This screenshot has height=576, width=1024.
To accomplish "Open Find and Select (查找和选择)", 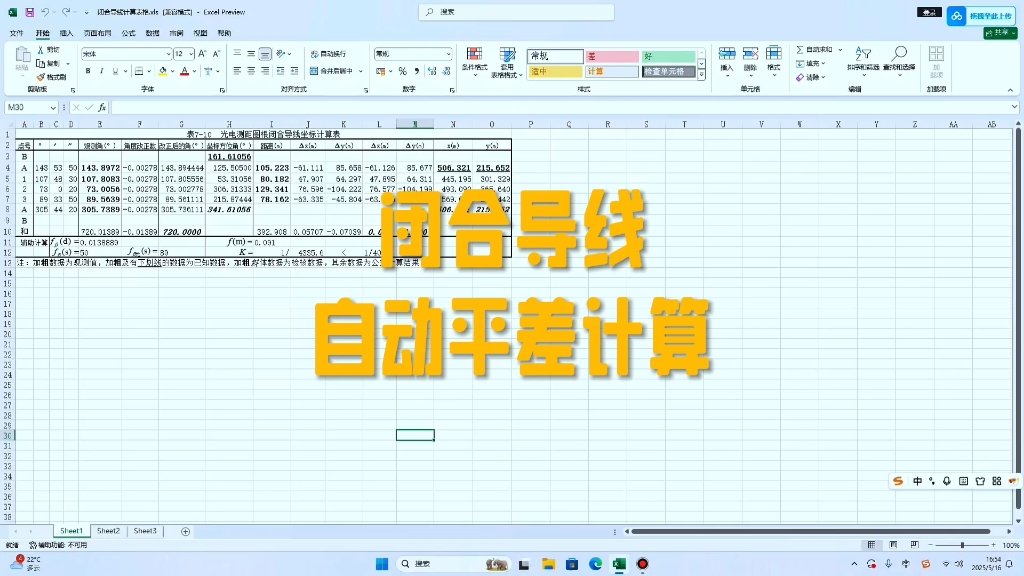I will tap(899, 60).
